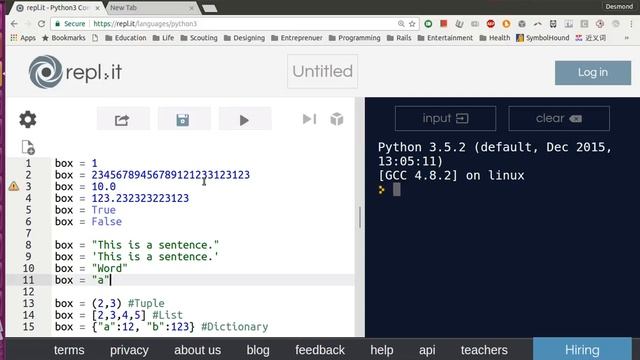640x360 pixels.
Task: Open the Designing bookmarks folder
Action: (x=244, y=38)
